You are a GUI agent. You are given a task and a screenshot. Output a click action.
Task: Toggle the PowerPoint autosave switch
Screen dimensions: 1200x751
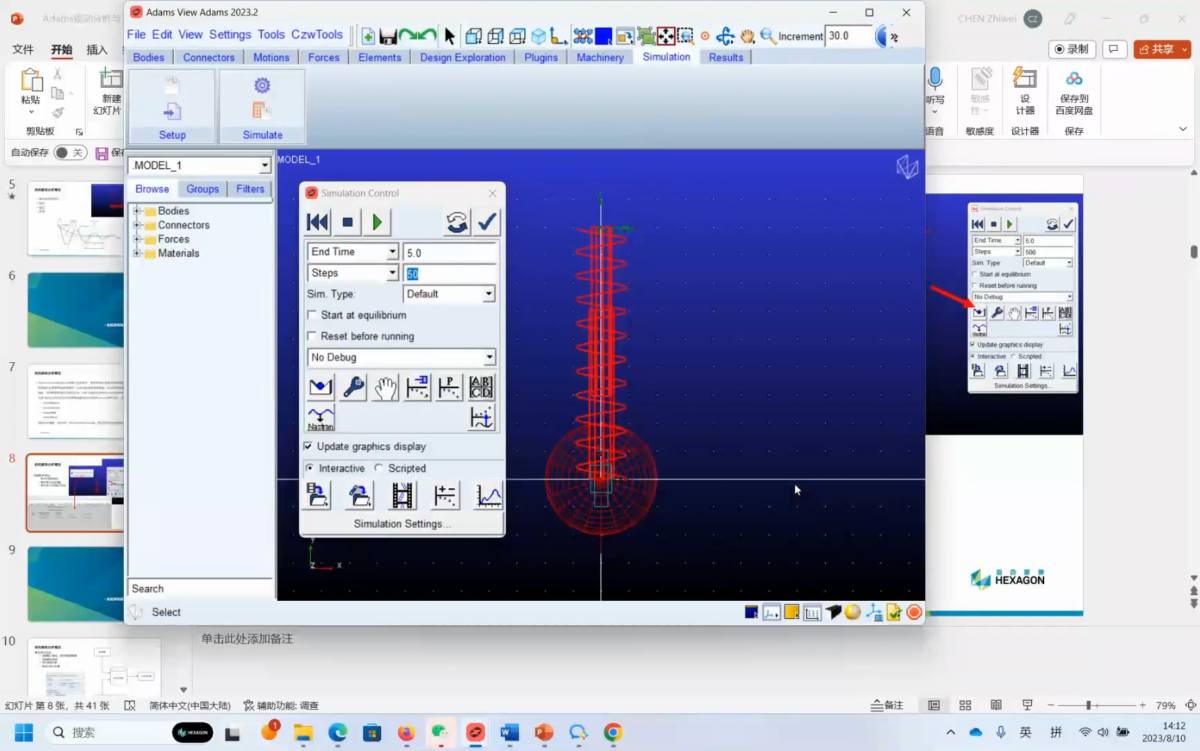[70, 153]
